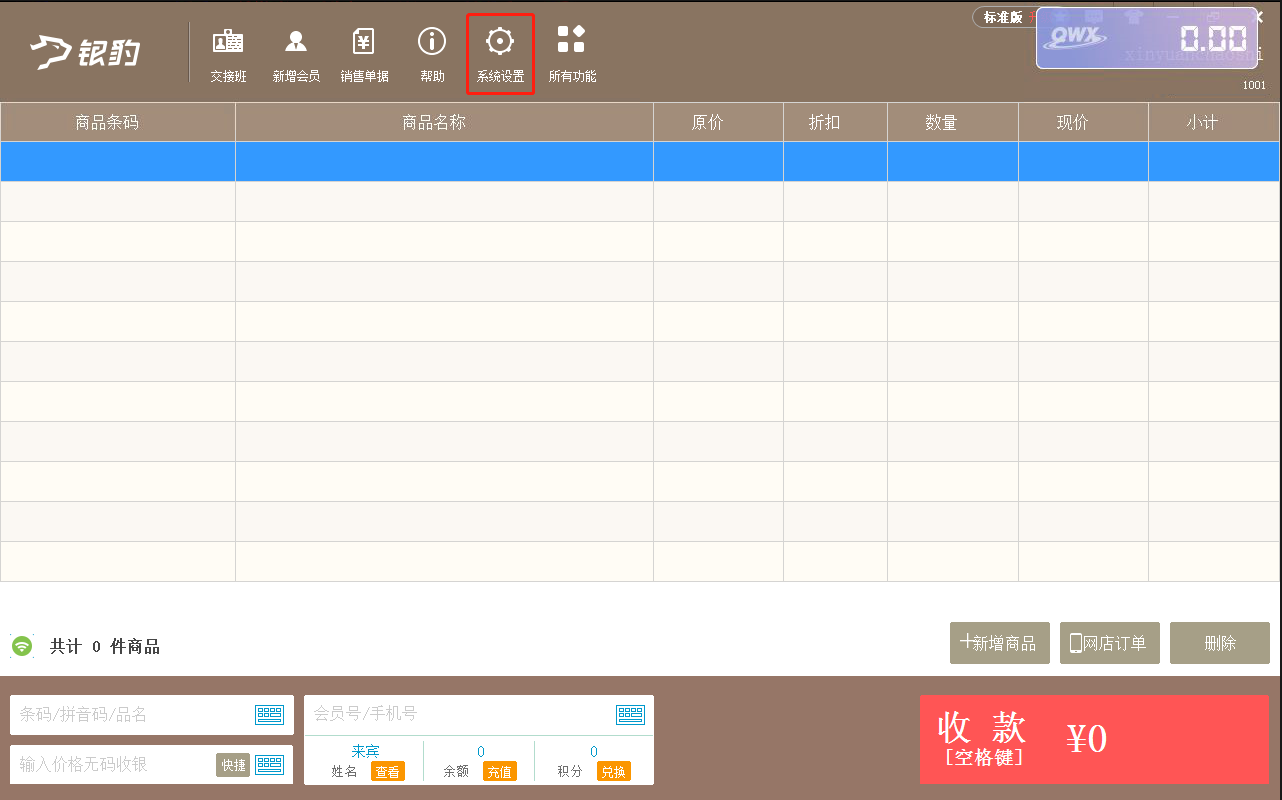Screen dimensions: 1282x800
Task: Click the 快捷 quick cashier button
Action: (233, 765)
